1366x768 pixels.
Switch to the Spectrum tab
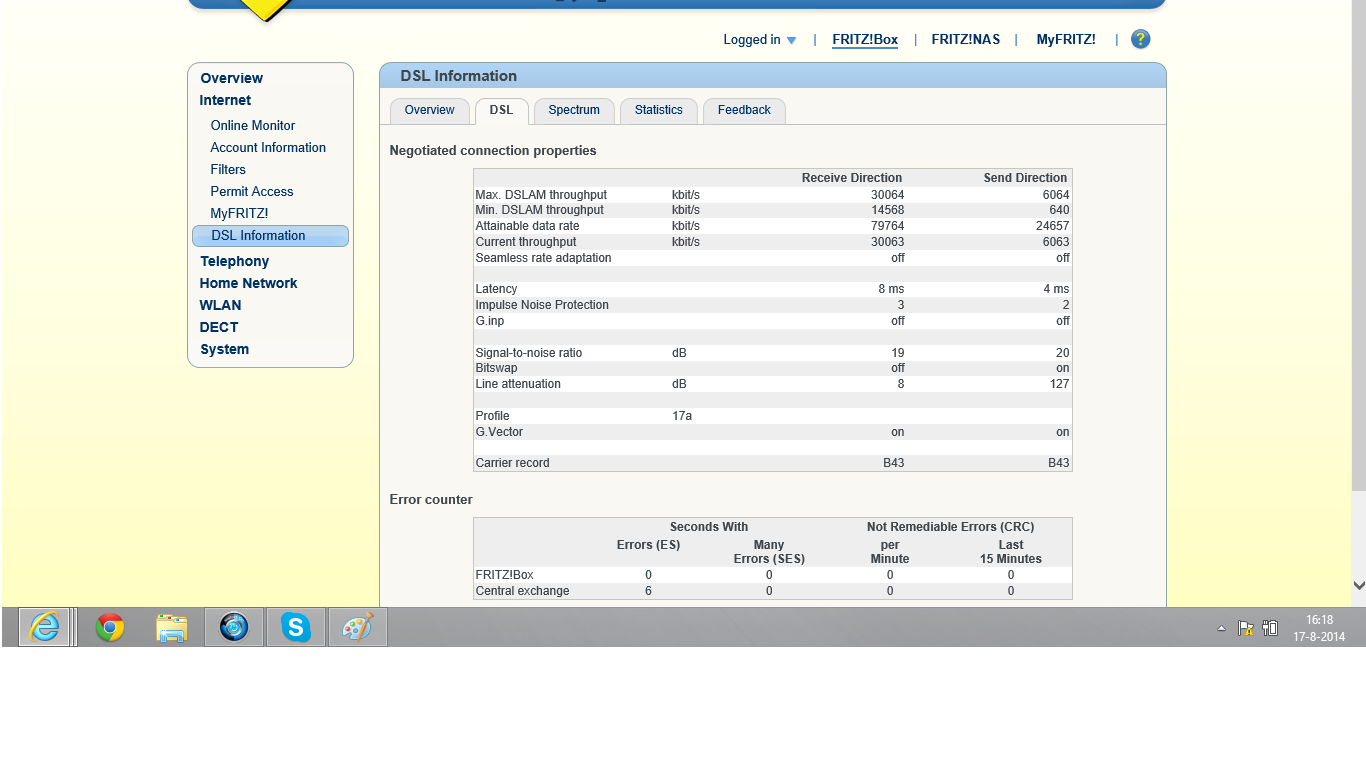(x=574, y=110)
